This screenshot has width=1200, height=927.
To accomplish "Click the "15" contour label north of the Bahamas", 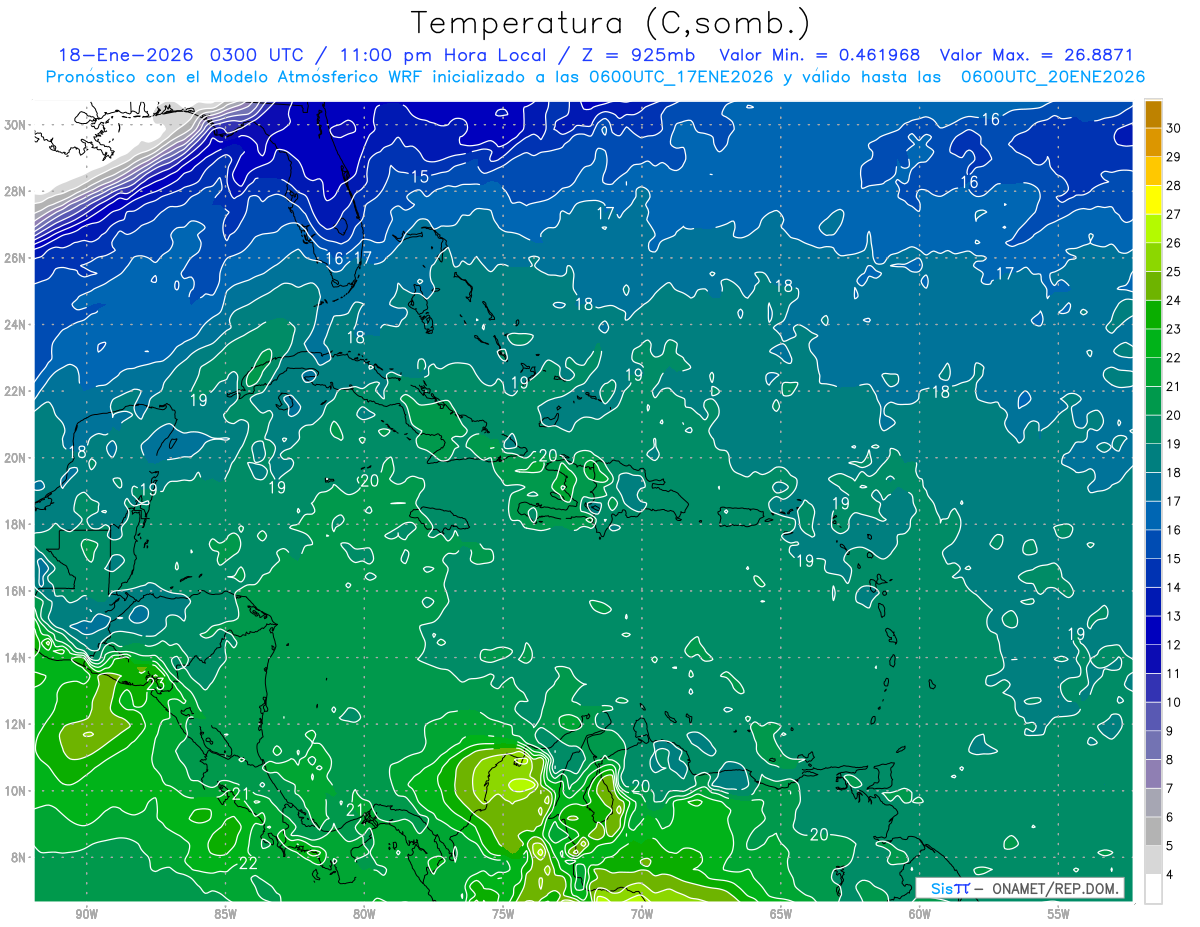I will coord(420,177).
